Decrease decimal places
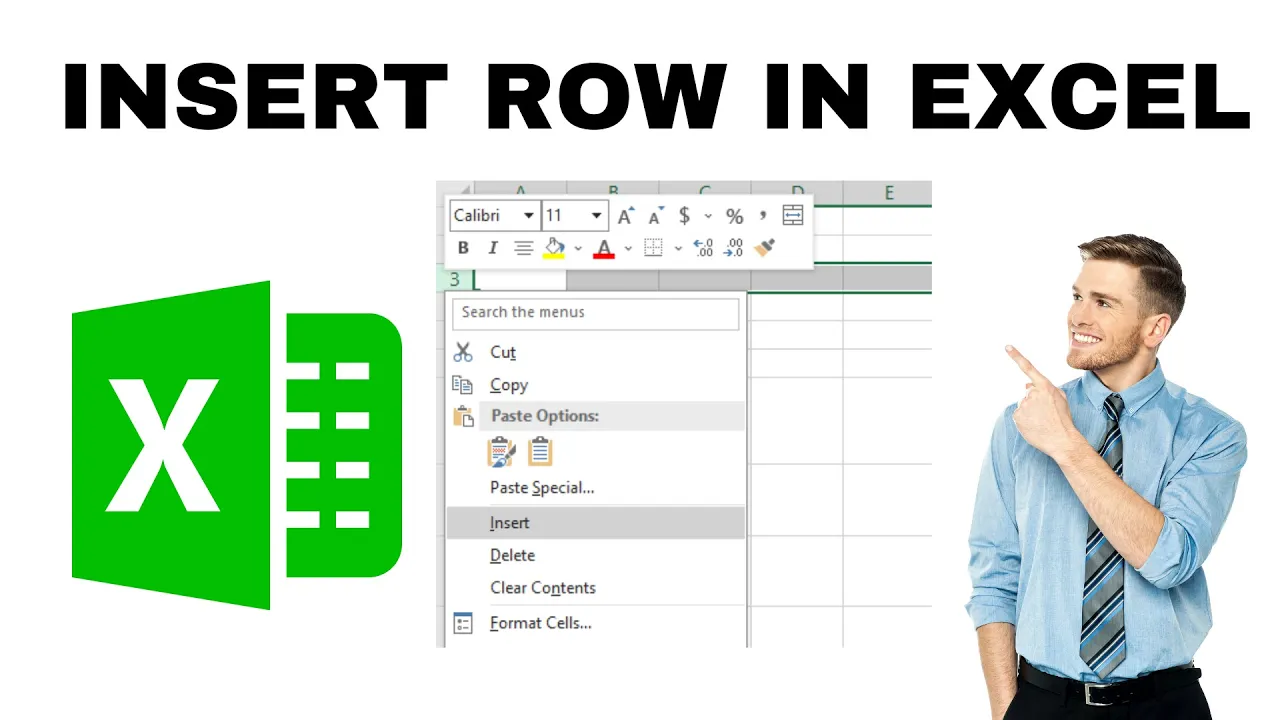The width and height of the screenshot is (1280, 720). click(x=734, y=248)
